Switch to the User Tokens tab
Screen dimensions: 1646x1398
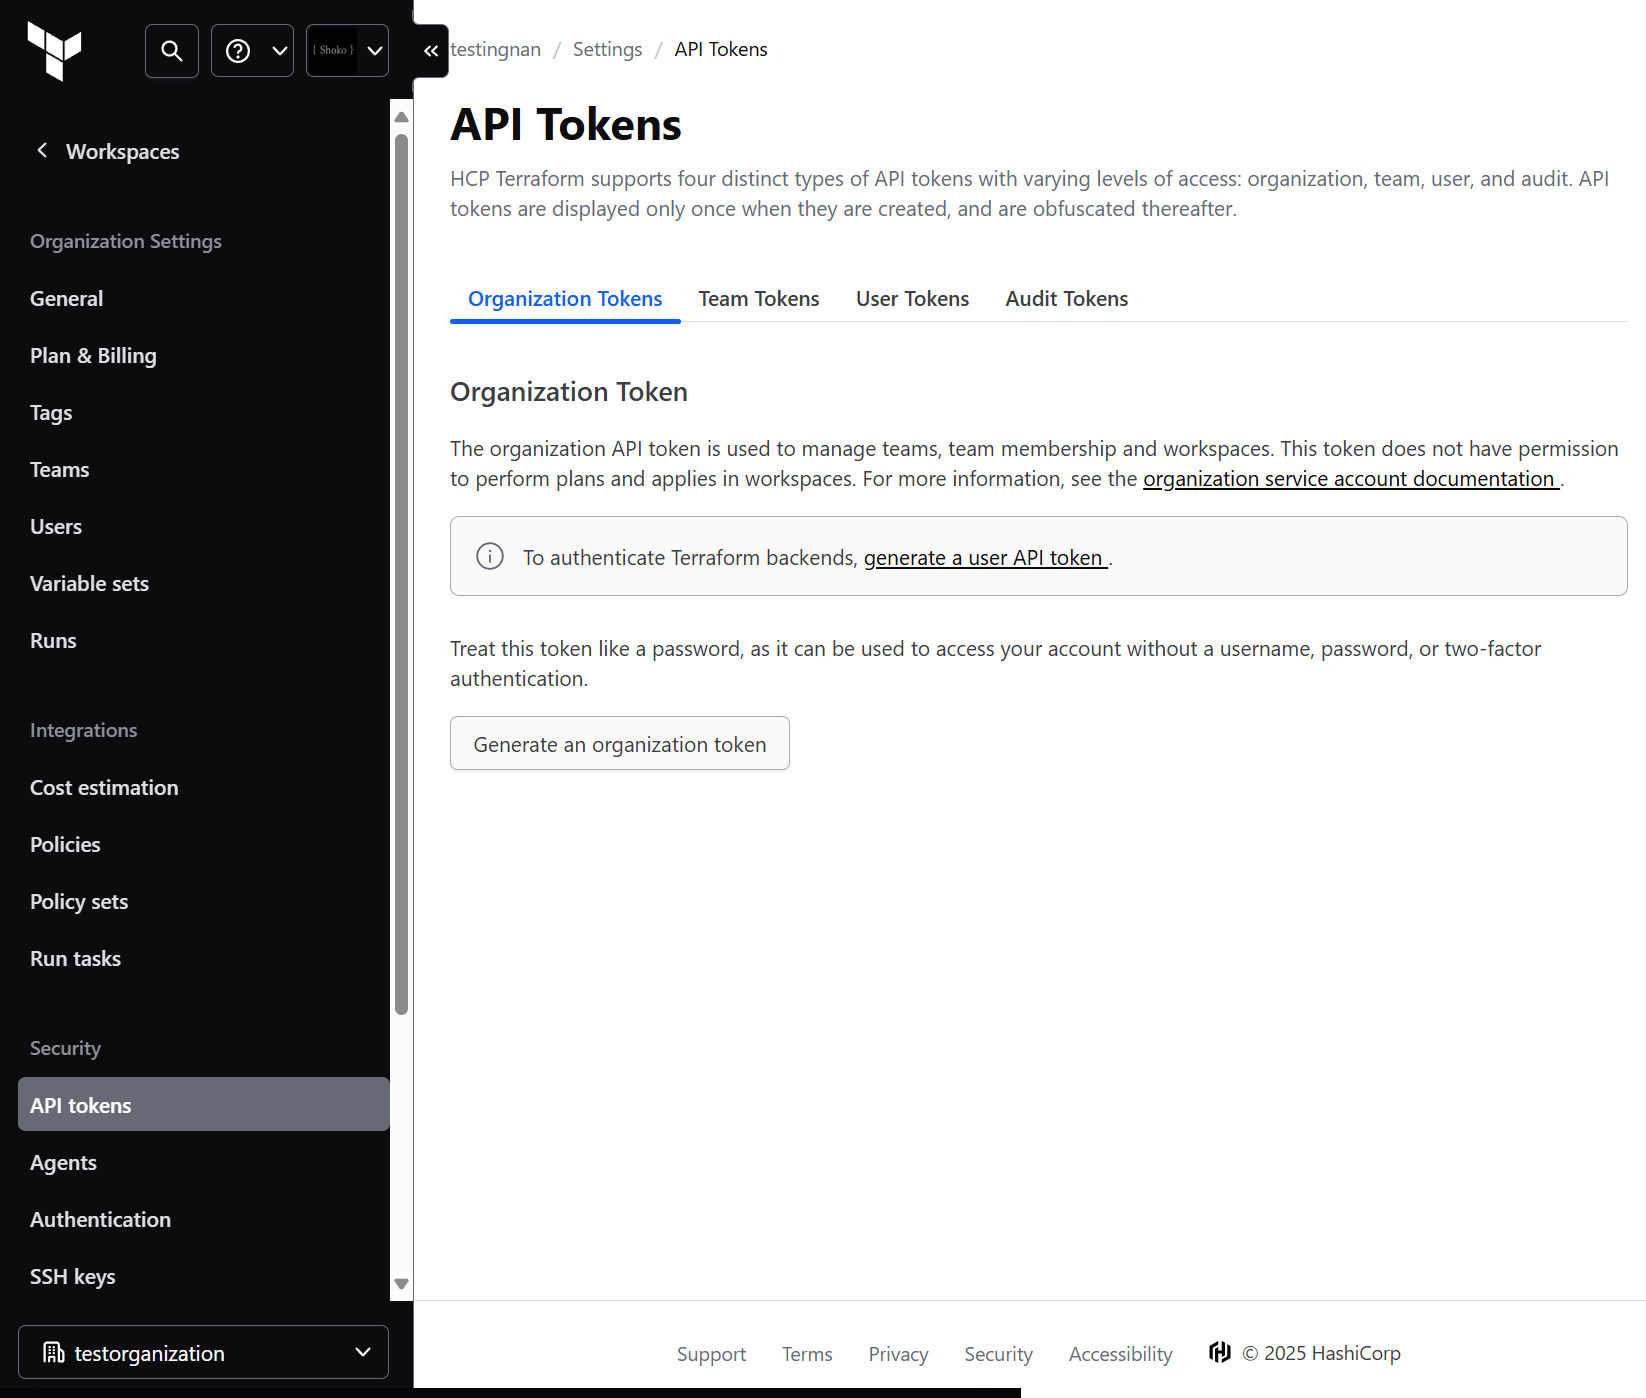pos(913,299)
